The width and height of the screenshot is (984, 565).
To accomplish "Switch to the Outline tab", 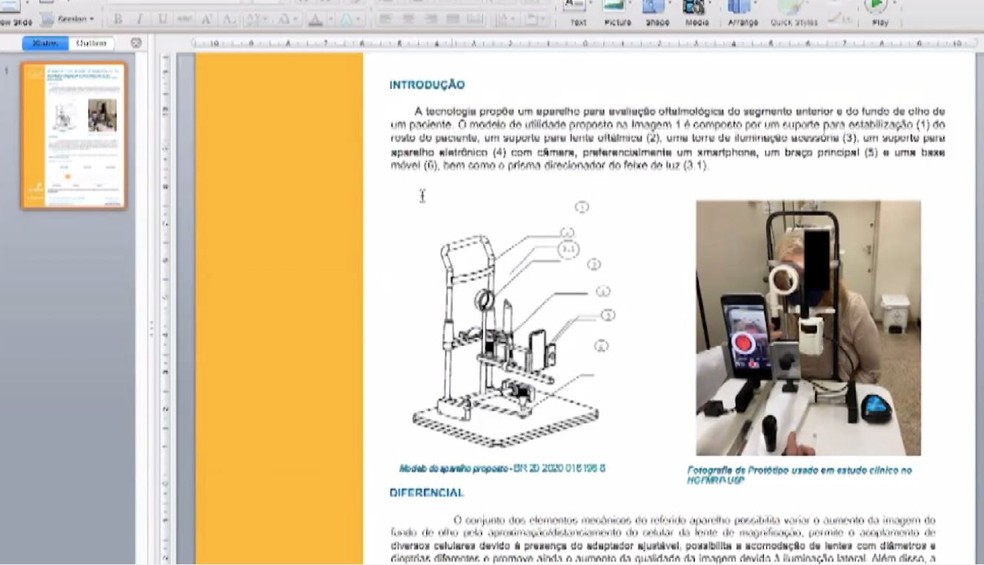I will pyautogui.click(x=91, y=43).
